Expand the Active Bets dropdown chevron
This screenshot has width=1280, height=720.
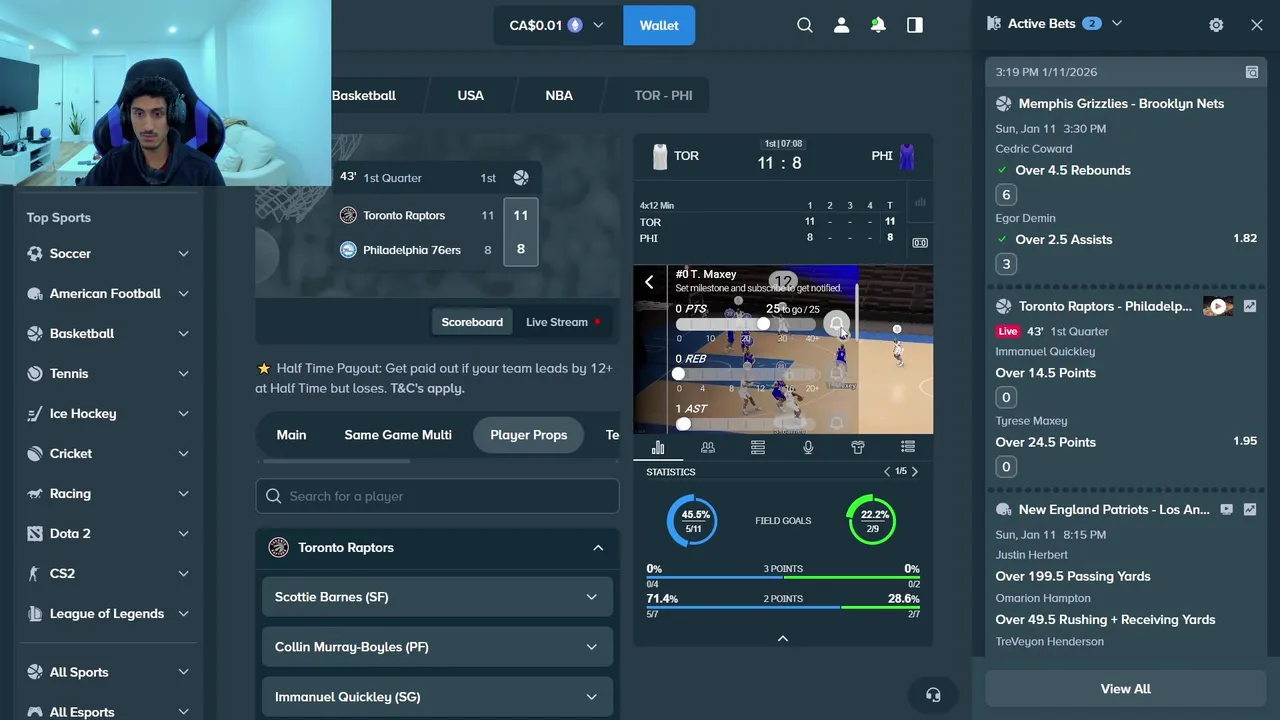pos(1117,24)
